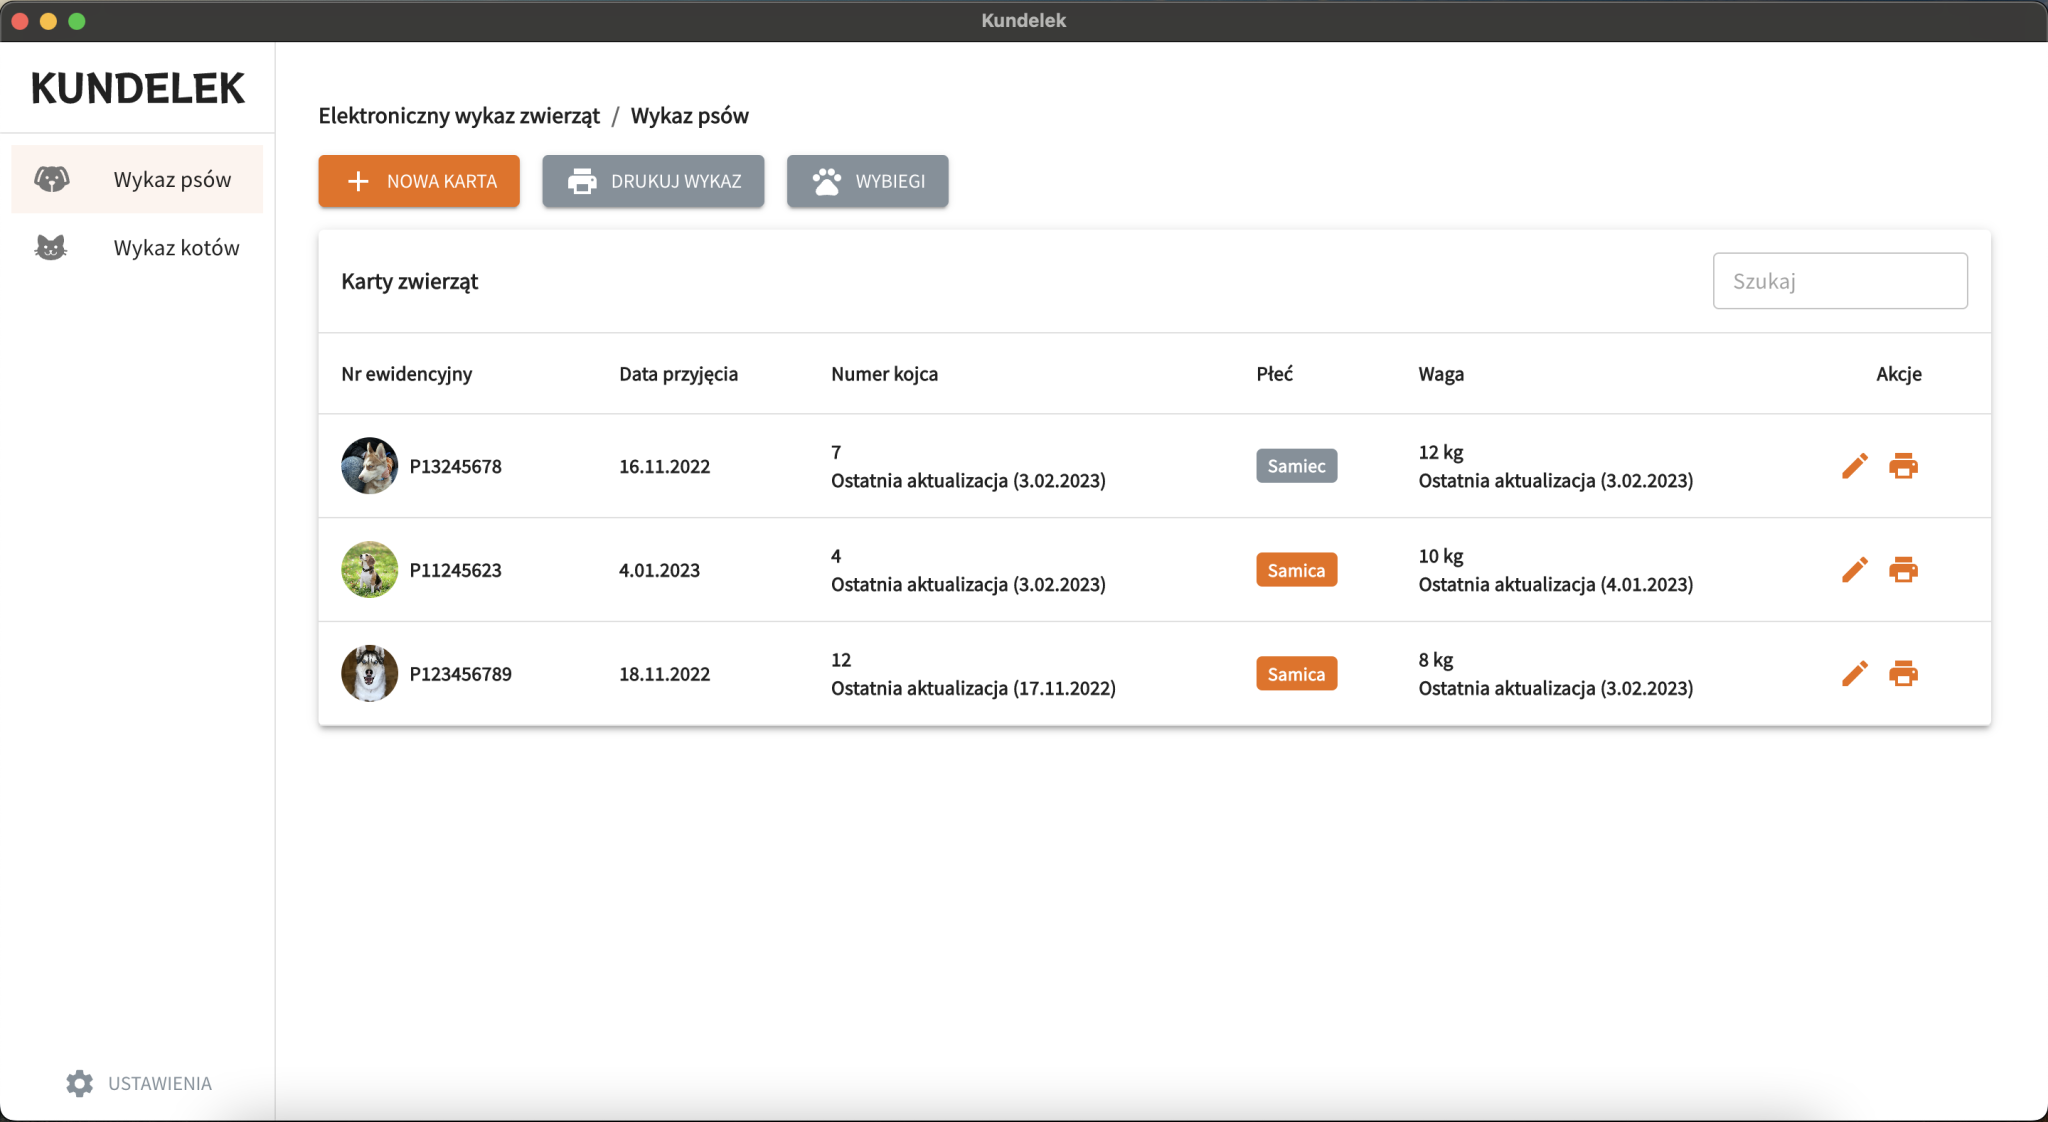Sort by Płeć column header
2048x1122 pixels.
coord(1274,374)
